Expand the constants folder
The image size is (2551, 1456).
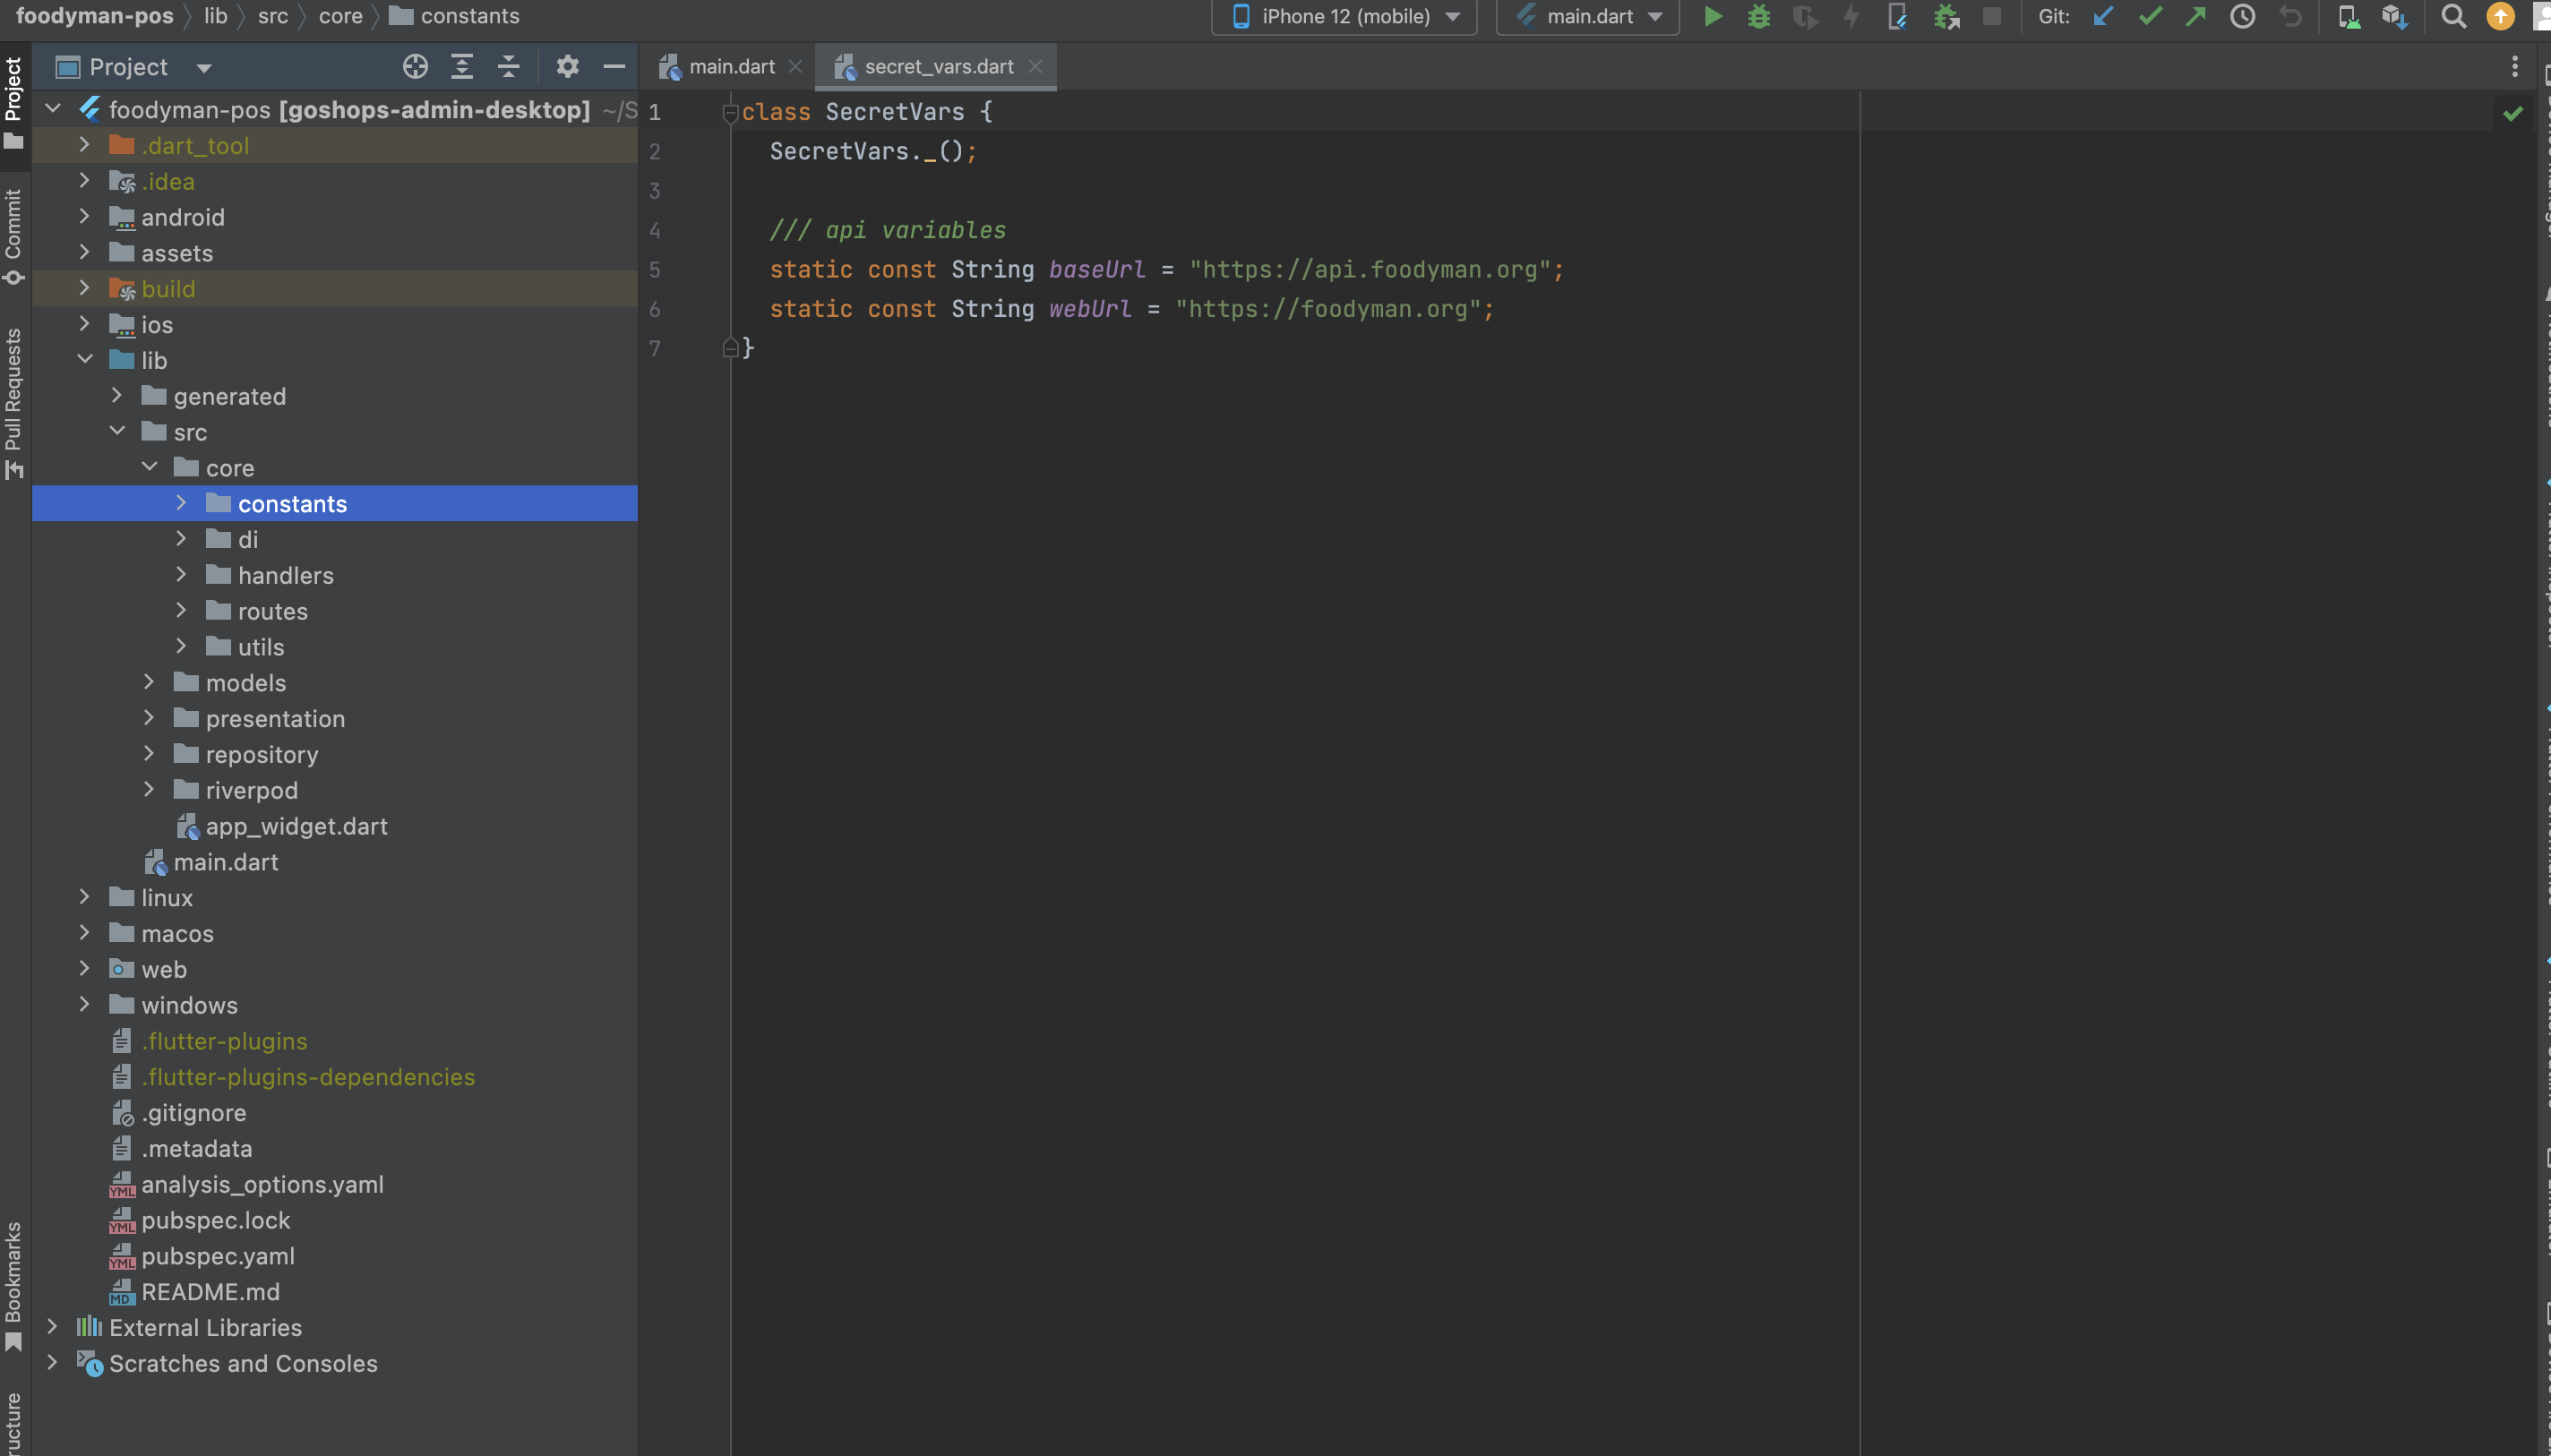coord(181,503)
